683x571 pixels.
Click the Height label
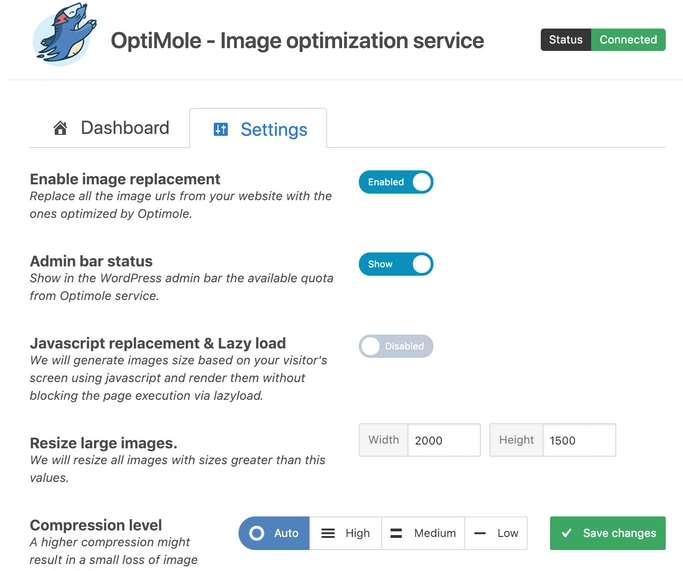pos(516,440)
